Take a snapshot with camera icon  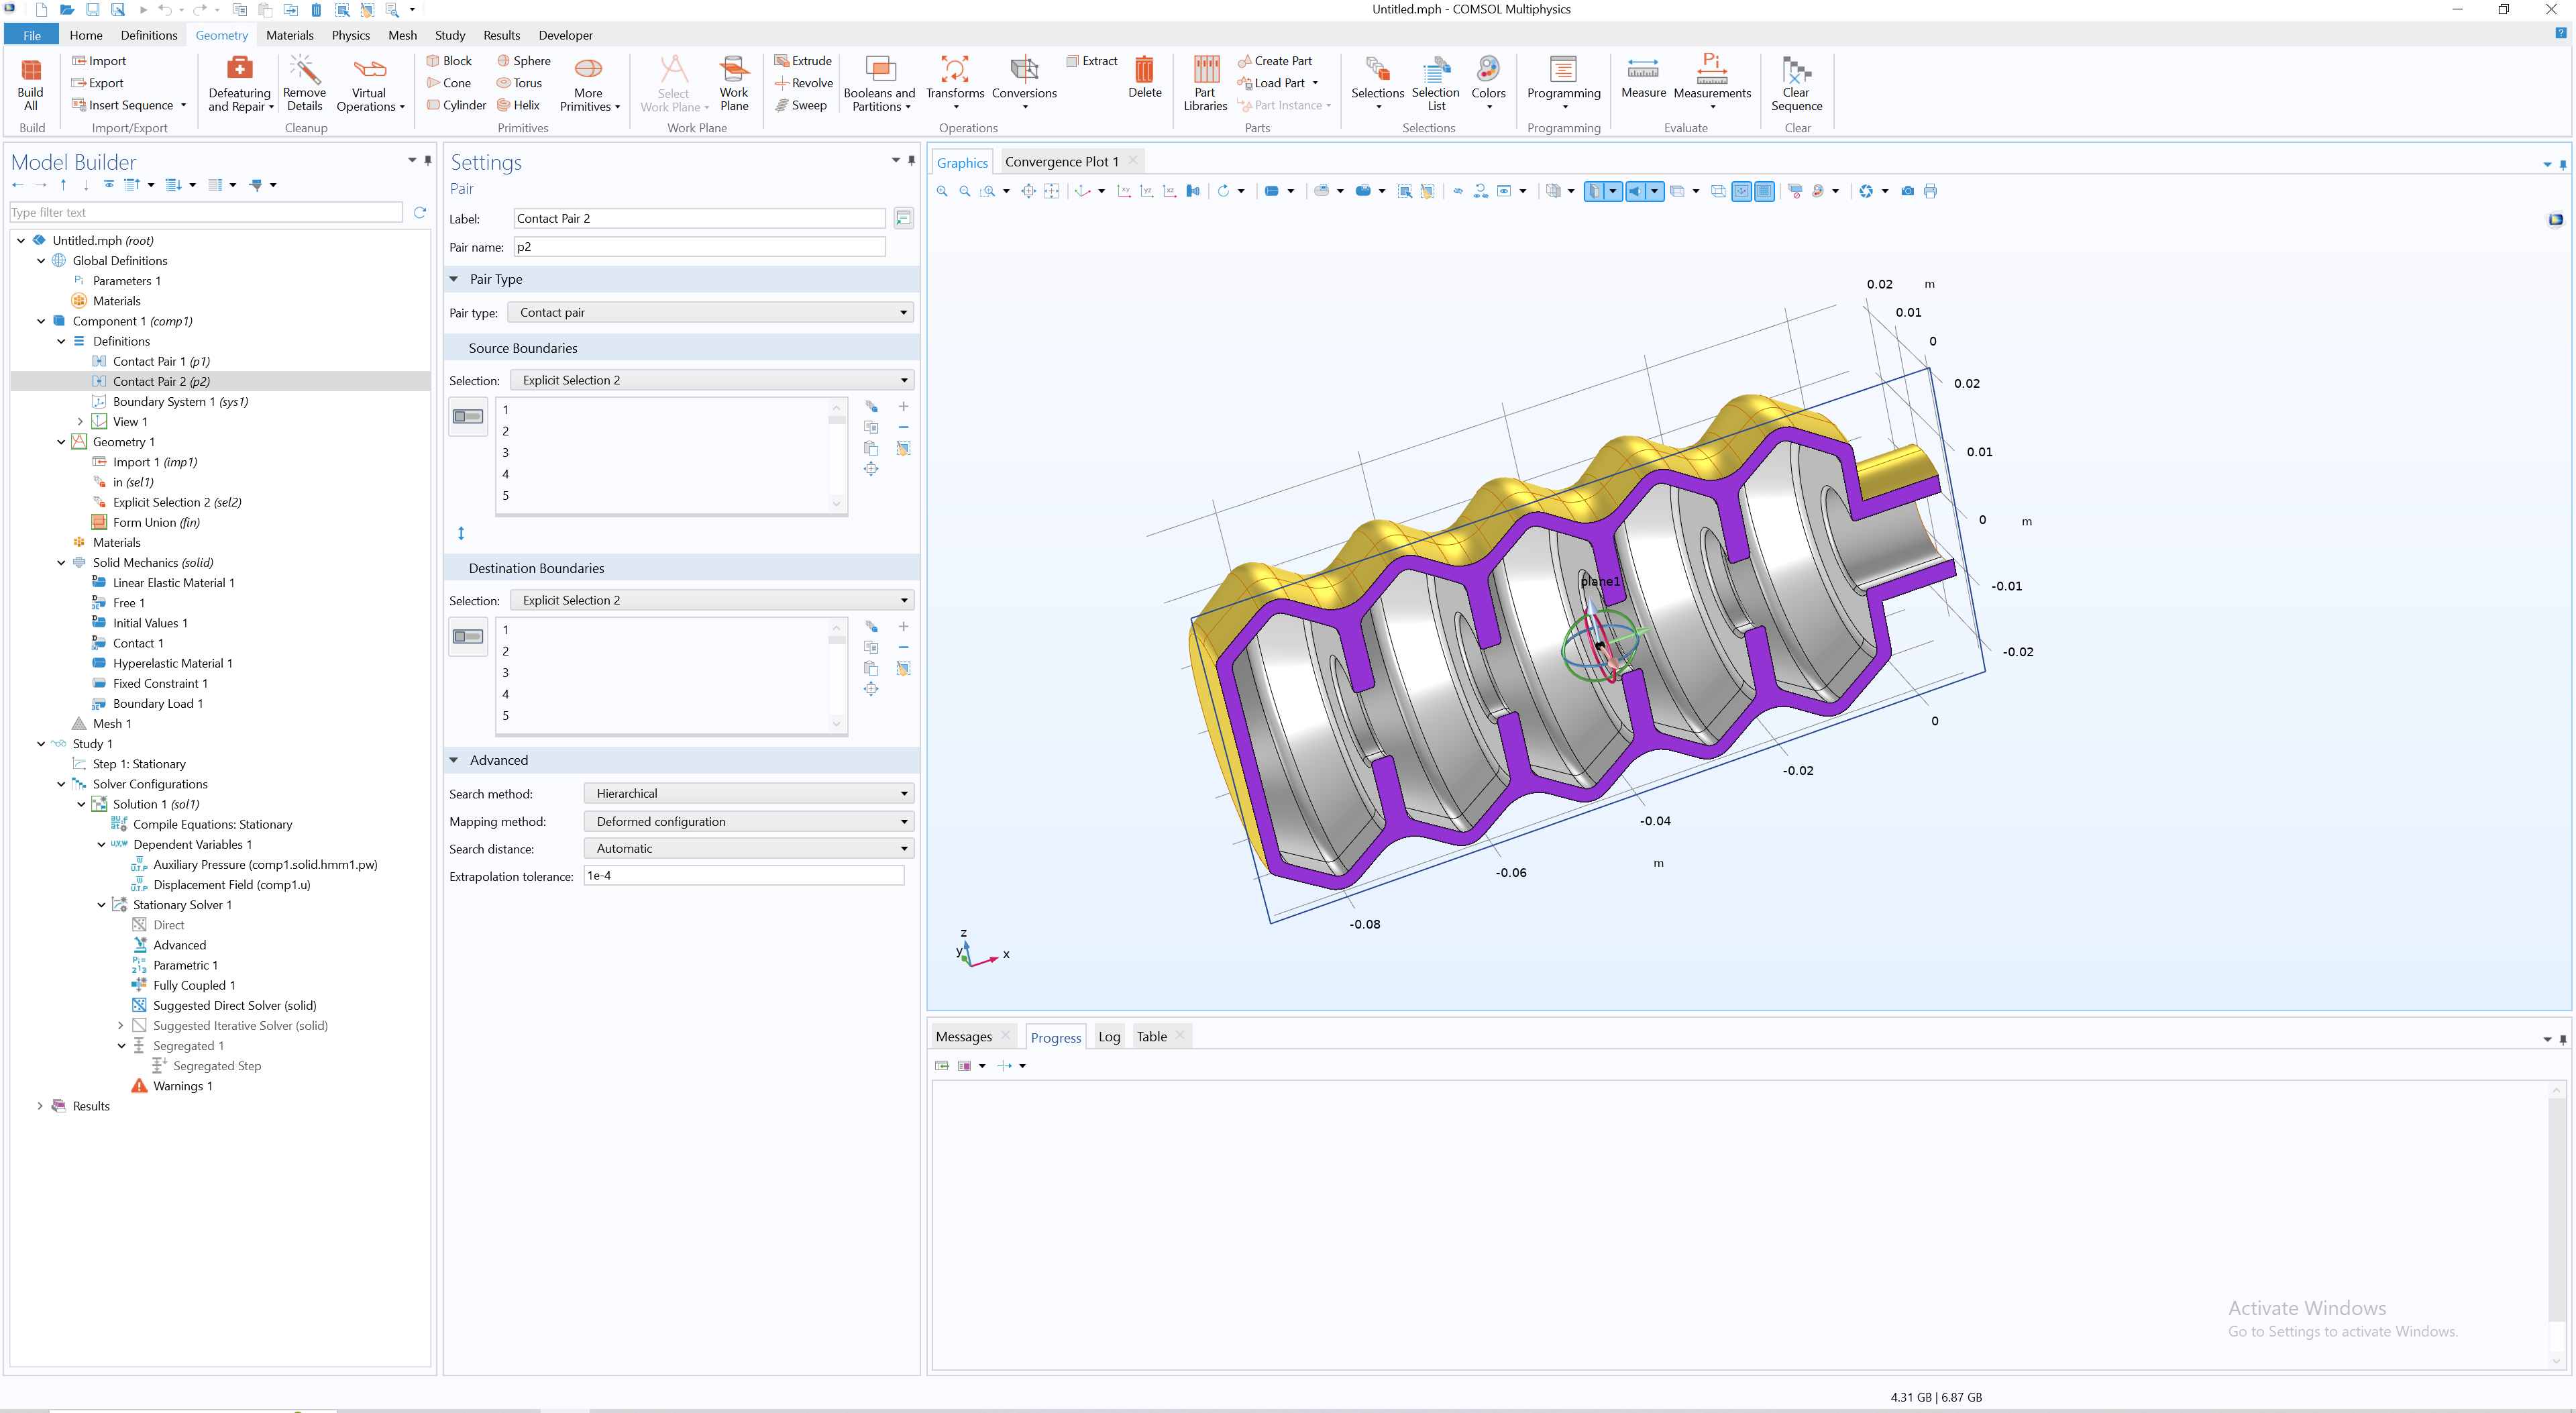(x=1907, y=191)
